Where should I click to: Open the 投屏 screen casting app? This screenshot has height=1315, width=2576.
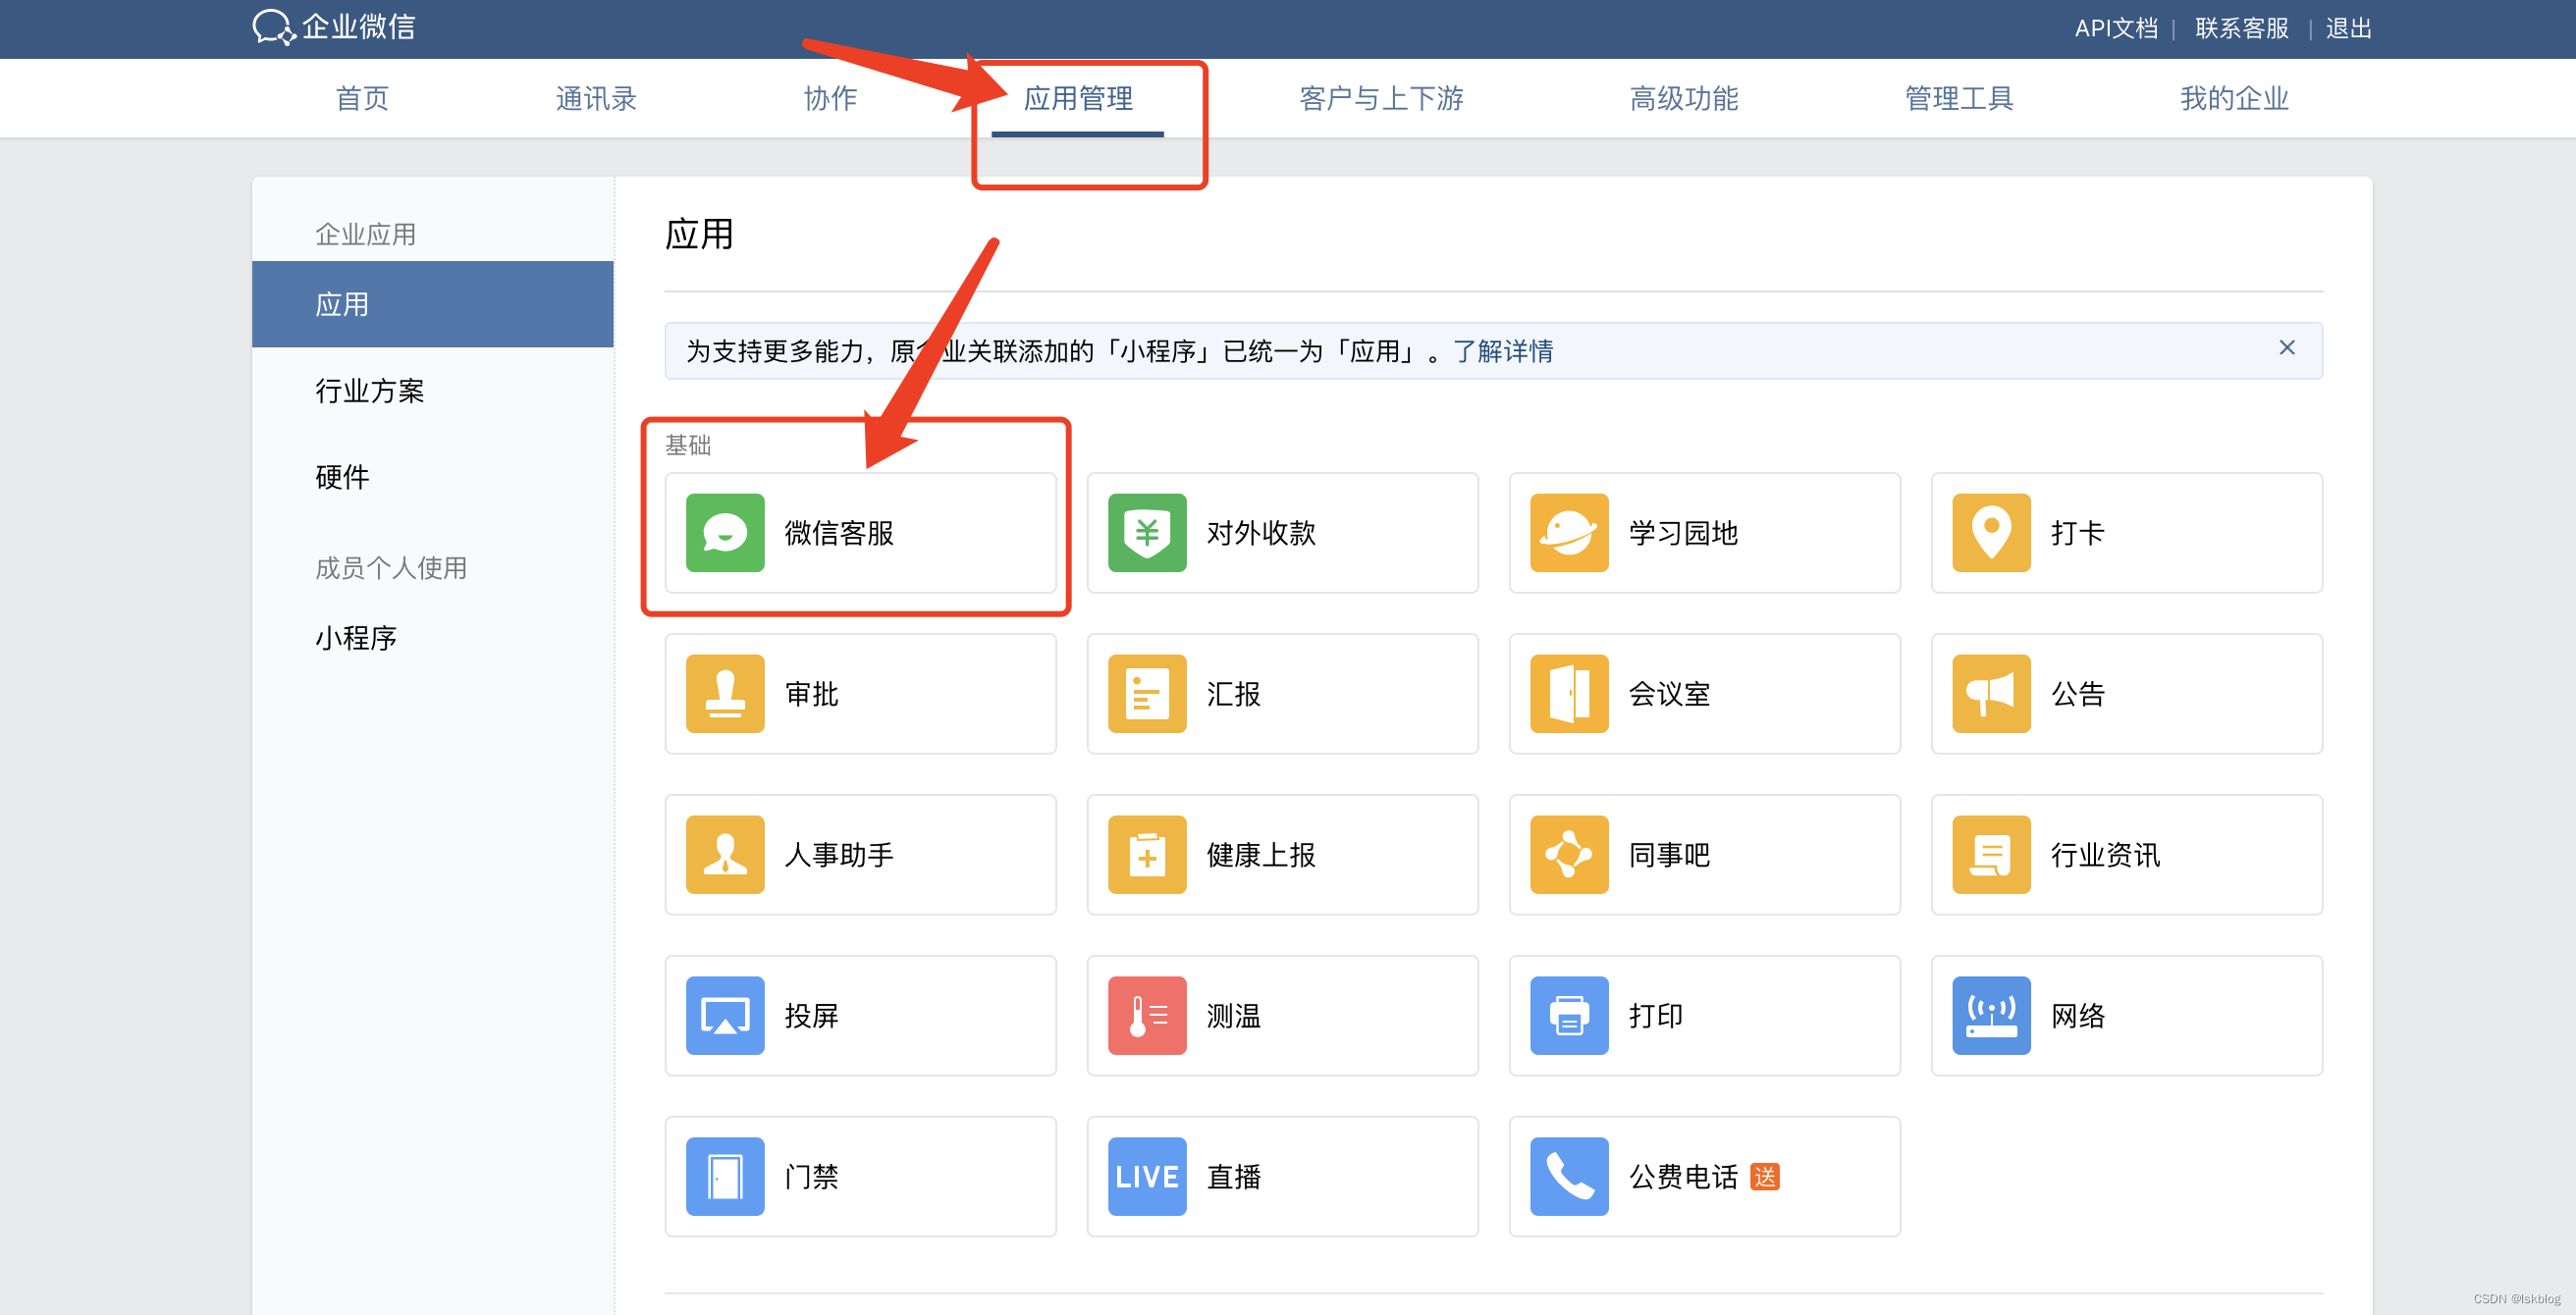click(x=858, y=1016)
